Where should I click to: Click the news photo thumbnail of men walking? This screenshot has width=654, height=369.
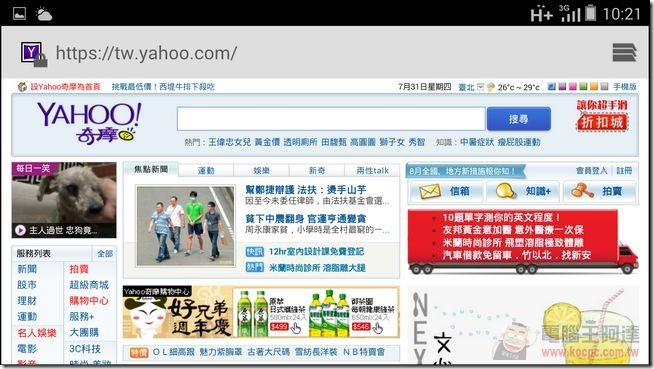coord(185,226)
